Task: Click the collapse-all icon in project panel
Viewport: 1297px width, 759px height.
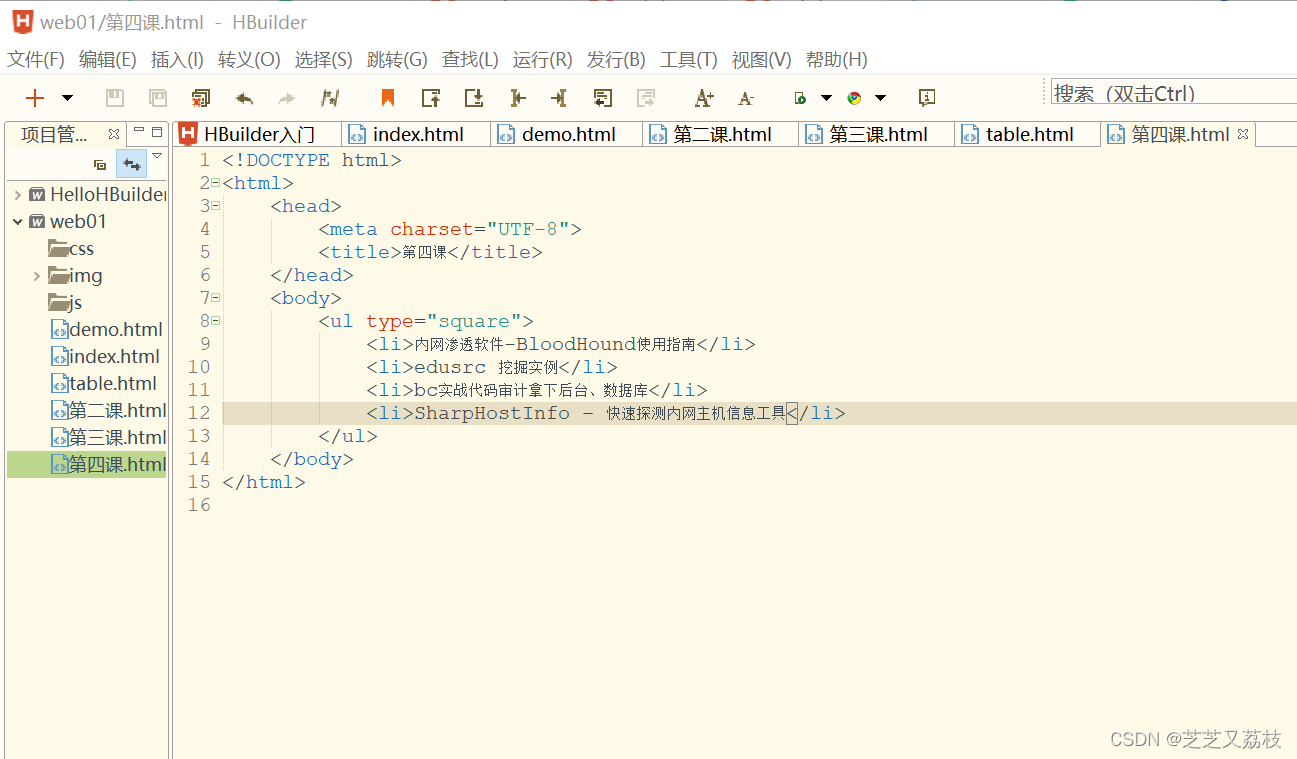Action: [100, 164]
